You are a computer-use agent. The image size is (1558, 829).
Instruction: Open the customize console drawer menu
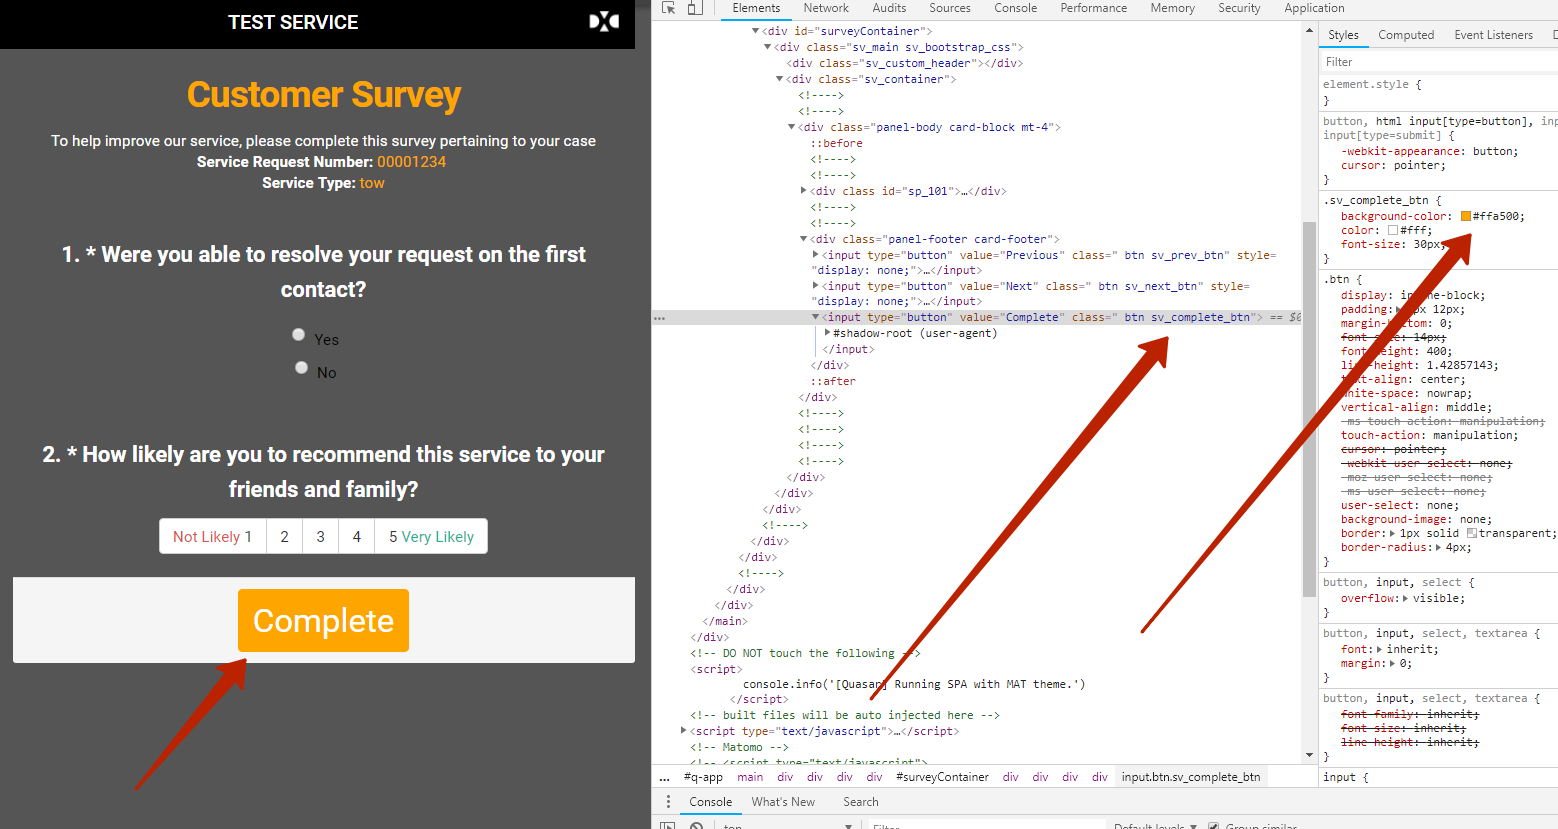coord(668,801)
